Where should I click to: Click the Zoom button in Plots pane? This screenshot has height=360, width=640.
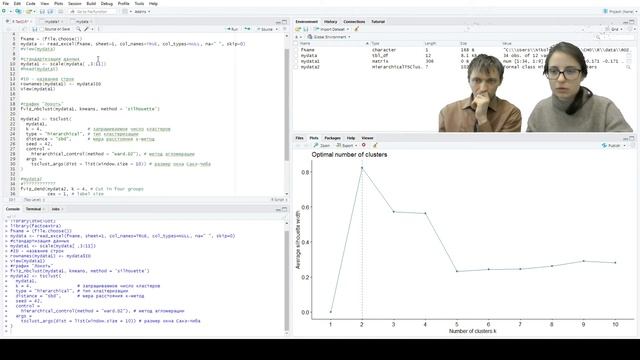point(322,145)
